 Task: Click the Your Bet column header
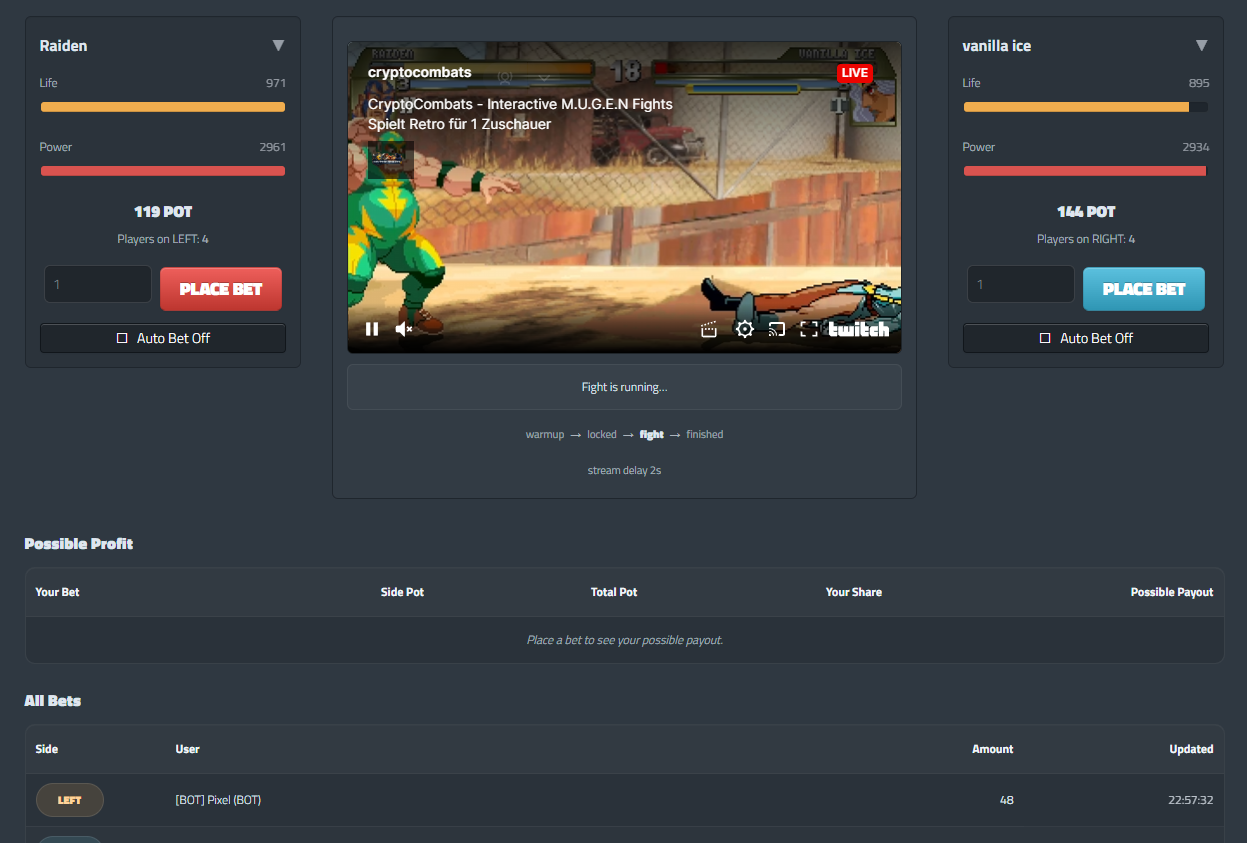coord(57,592)
